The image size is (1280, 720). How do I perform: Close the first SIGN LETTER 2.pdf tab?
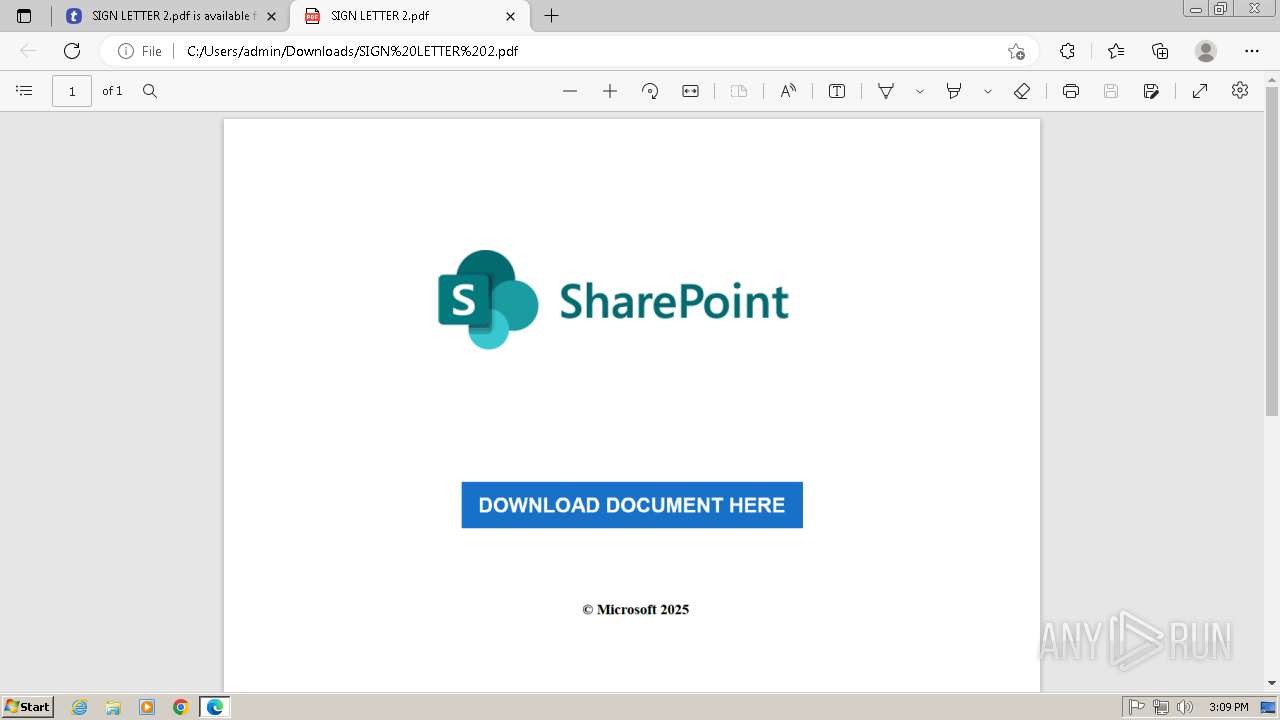pyautogui.click(x=271, y=16)
